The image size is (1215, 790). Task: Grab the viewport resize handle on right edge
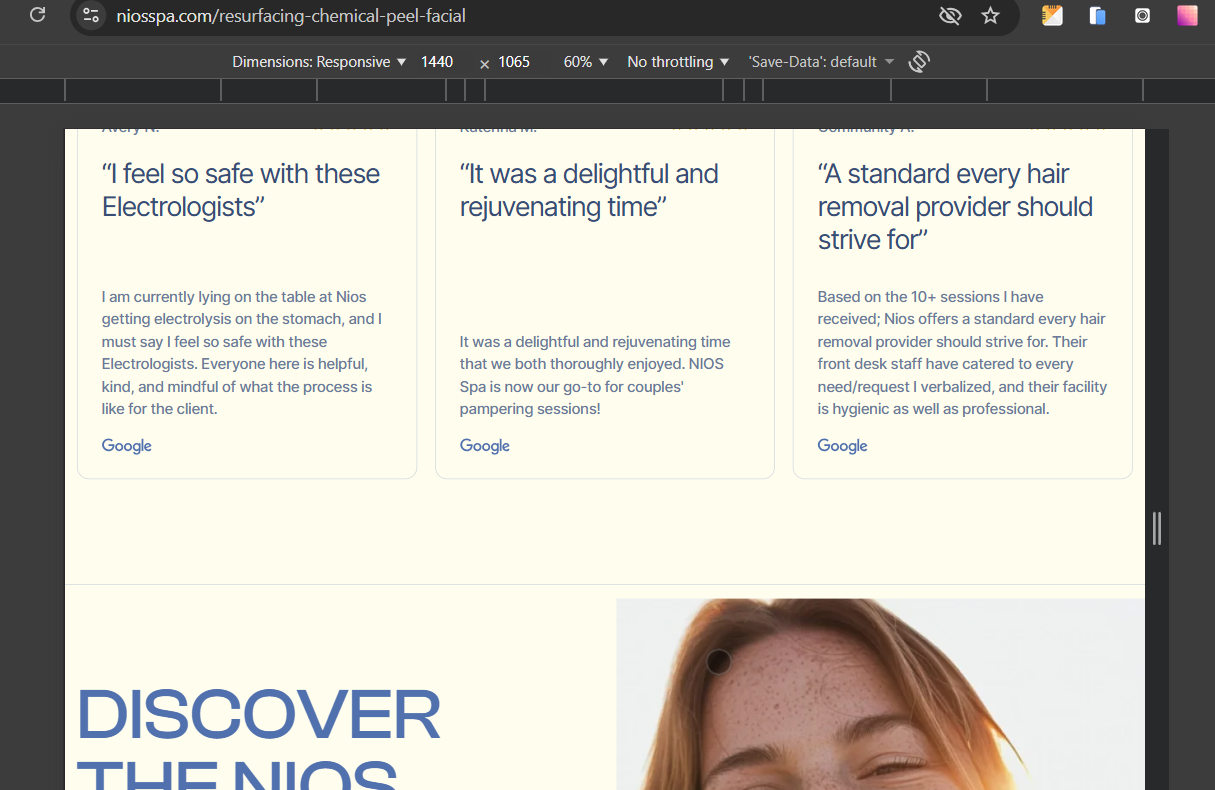pos(1157,528)
